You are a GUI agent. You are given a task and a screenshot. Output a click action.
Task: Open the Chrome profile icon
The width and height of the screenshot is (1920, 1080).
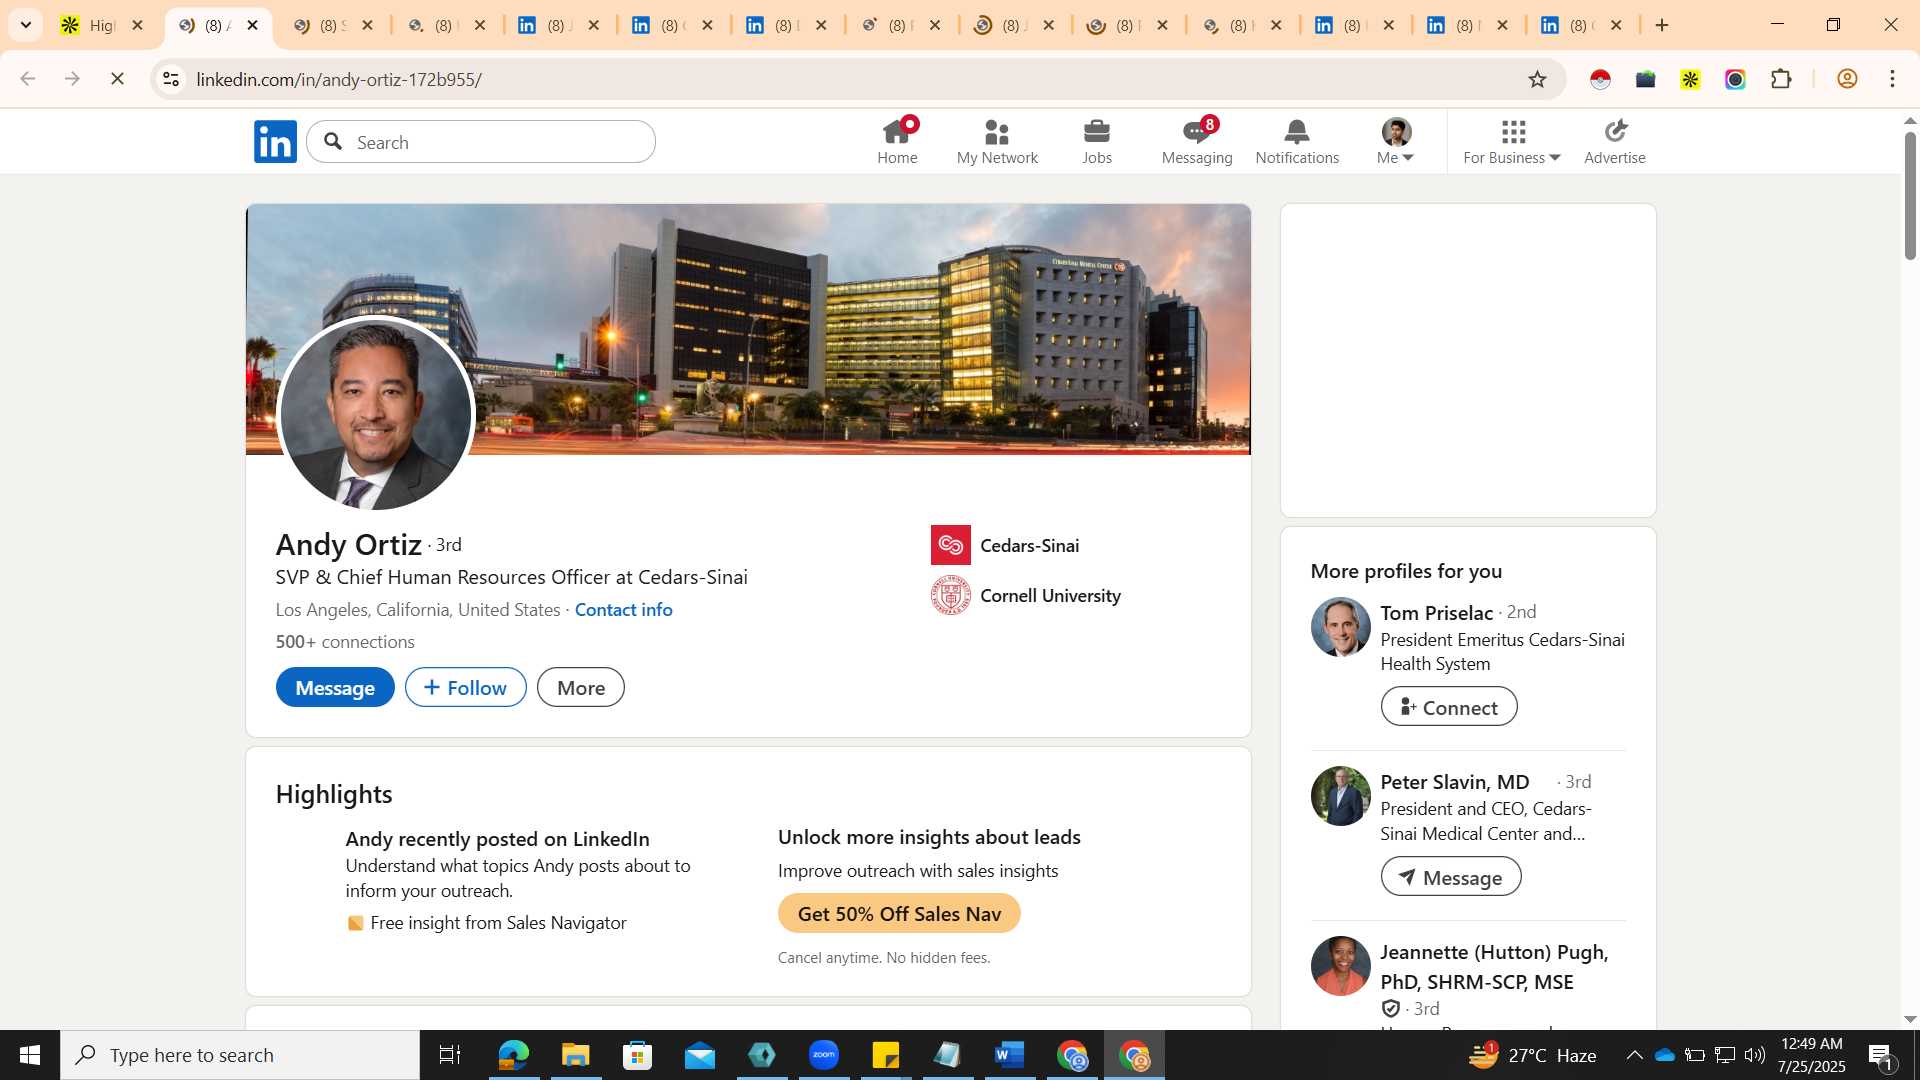[1847, 79]
